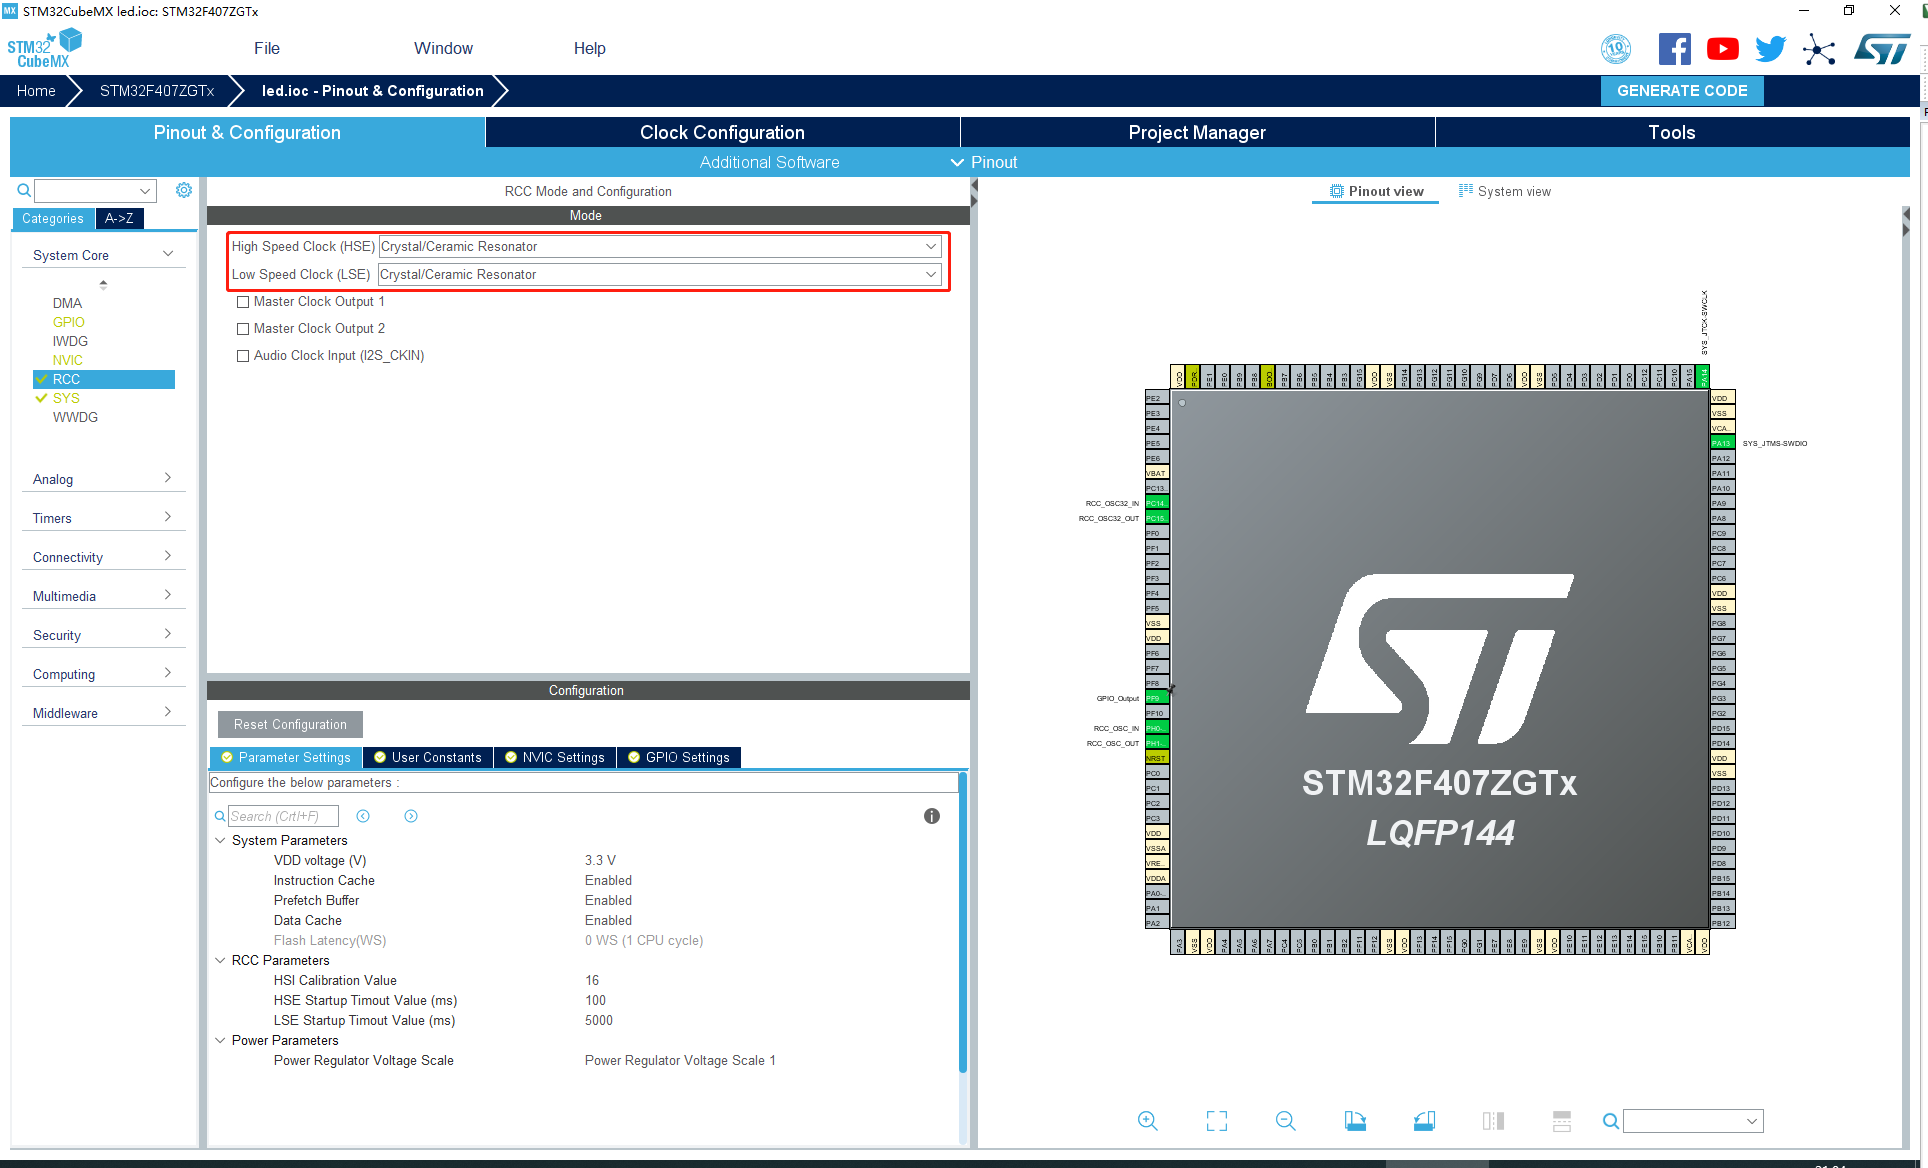Switch to Tools tab
The image size is (1928, 1168).
tap(1672, 132)
